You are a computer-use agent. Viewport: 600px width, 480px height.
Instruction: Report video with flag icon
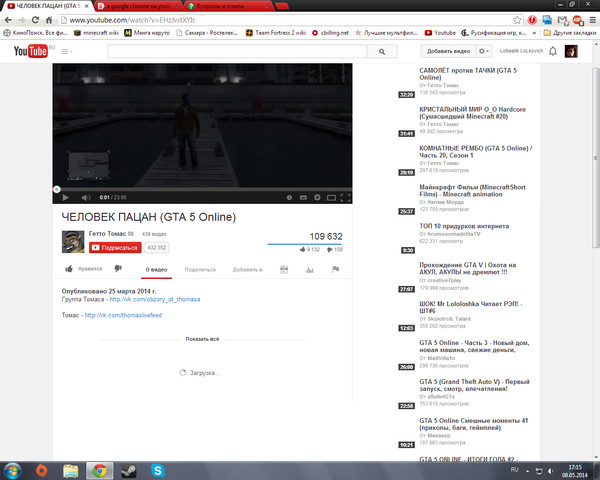pyautogui.click(x=335, y=269)
